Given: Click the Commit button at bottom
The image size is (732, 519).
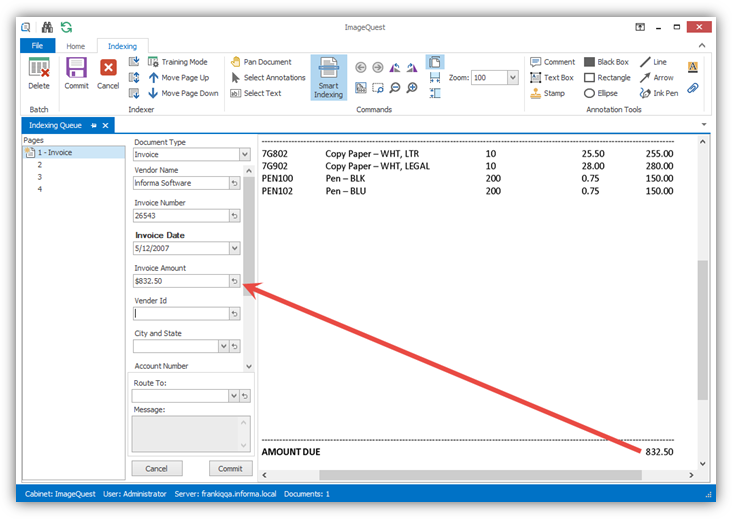Looking at the screenshot, I should (230, 469).
